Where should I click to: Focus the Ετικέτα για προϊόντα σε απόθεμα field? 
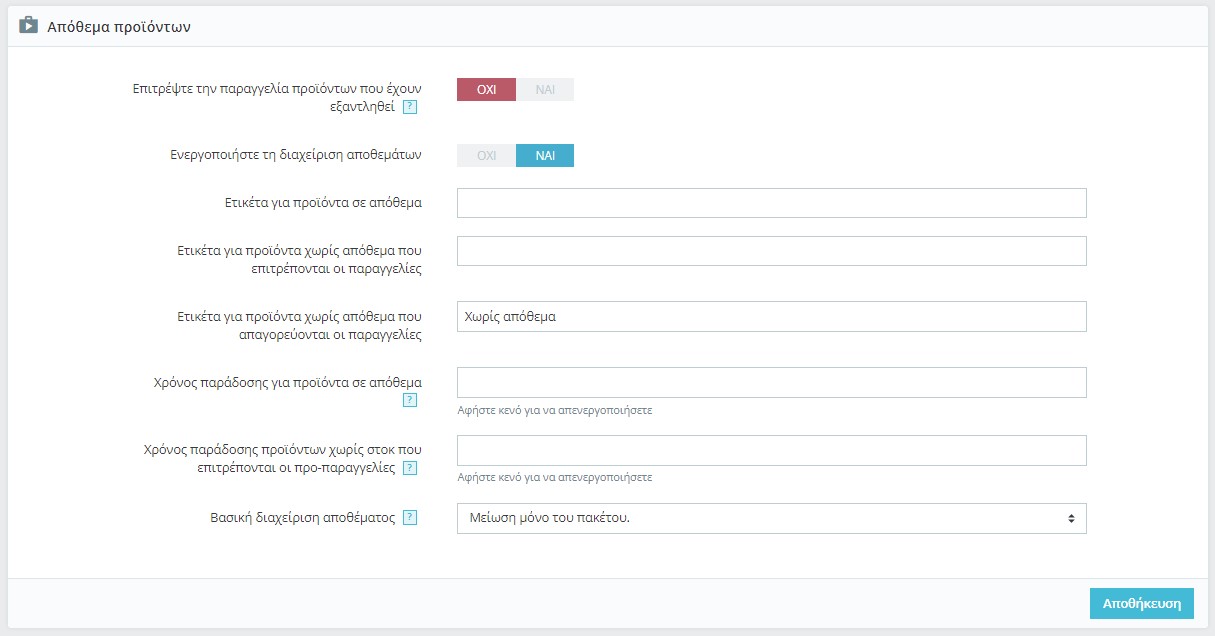[x=771, y=203]
